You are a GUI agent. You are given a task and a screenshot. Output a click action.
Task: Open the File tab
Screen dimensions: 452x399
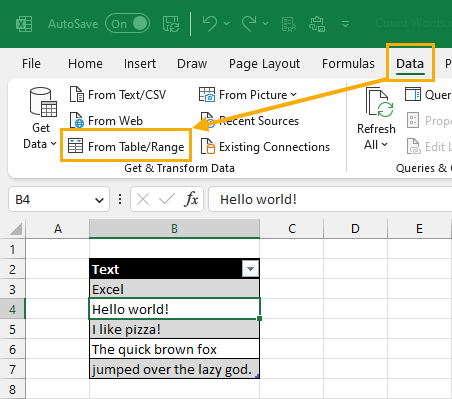tap(31, 63)
